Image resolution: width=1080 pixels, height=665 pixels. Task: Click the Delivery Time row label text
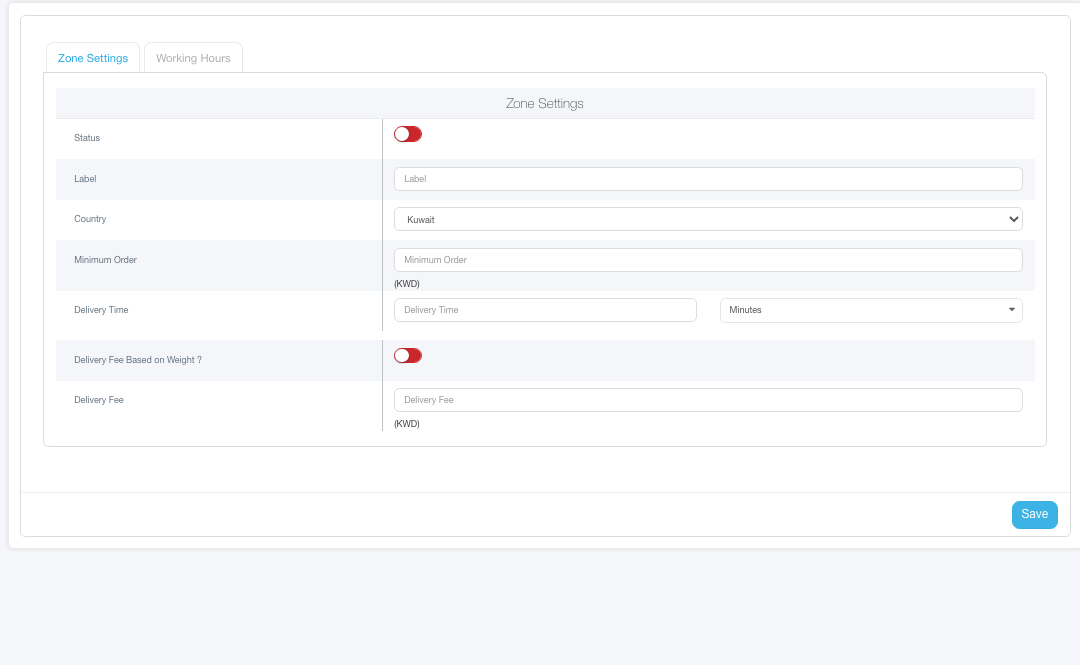click(x=101, y=310)
